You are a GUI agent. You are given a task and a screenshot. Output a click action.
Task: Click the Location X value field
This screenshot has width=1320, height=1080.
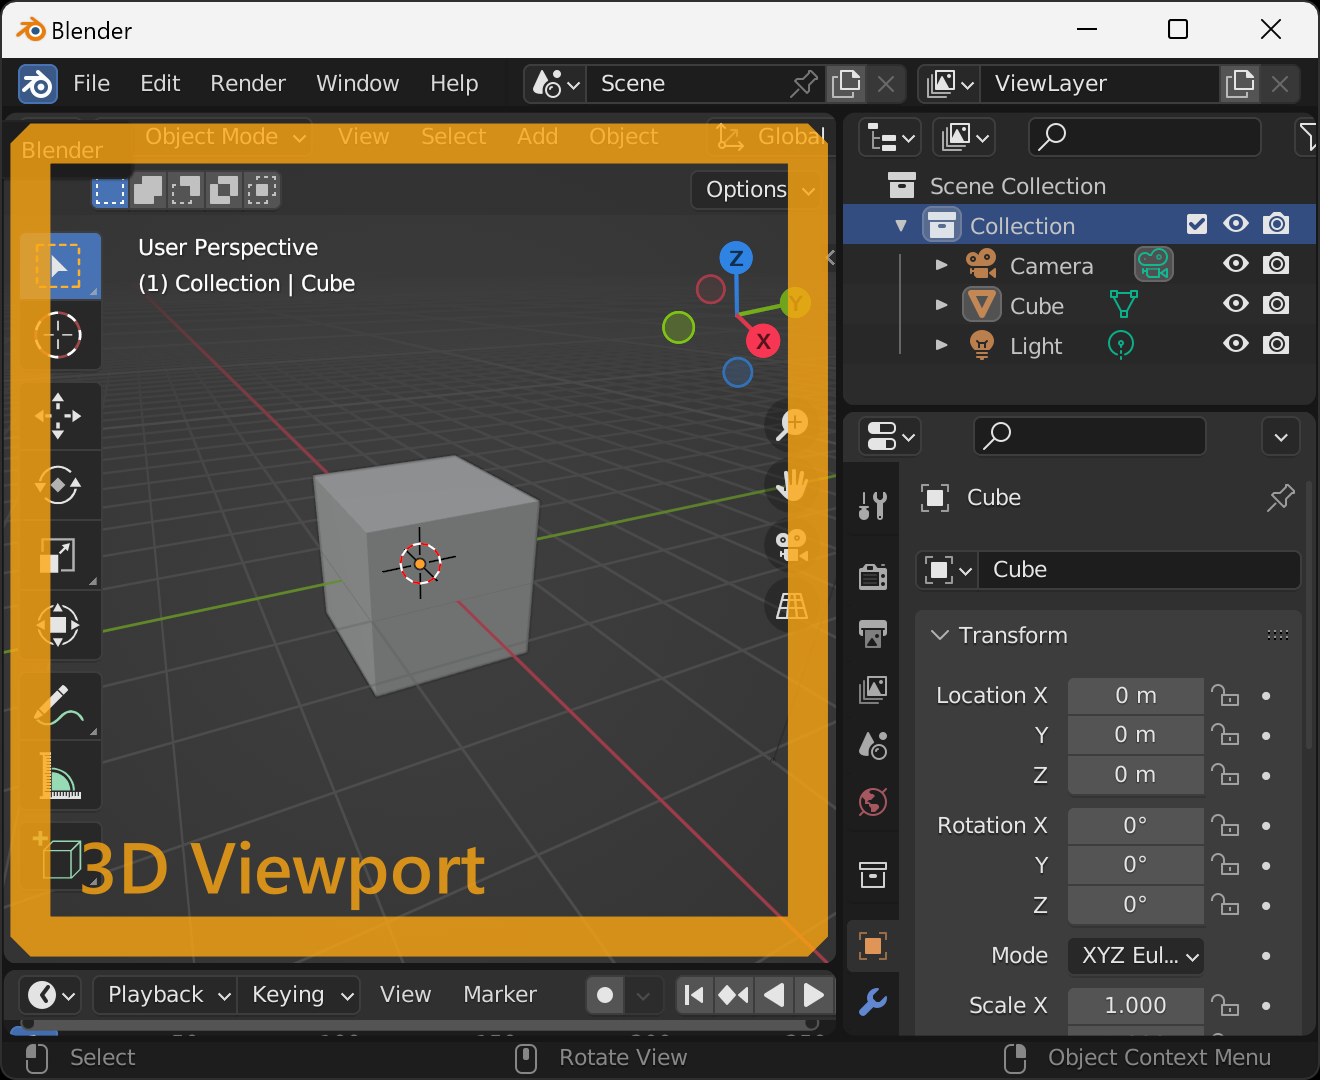pyautogui.click(x=1136, y=696)
